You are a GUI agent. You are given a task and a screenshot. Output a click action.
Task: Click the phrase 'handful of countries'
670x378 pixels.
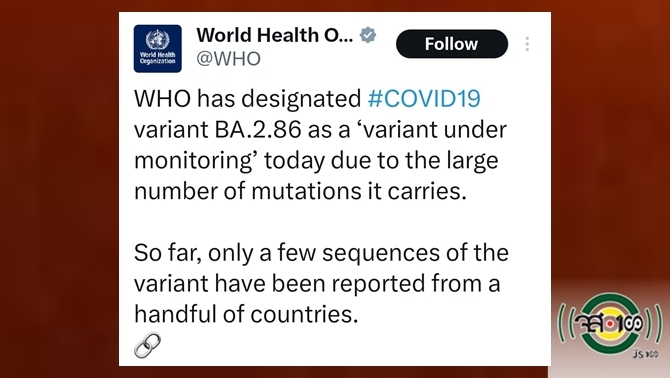click(x=246, y=314)
